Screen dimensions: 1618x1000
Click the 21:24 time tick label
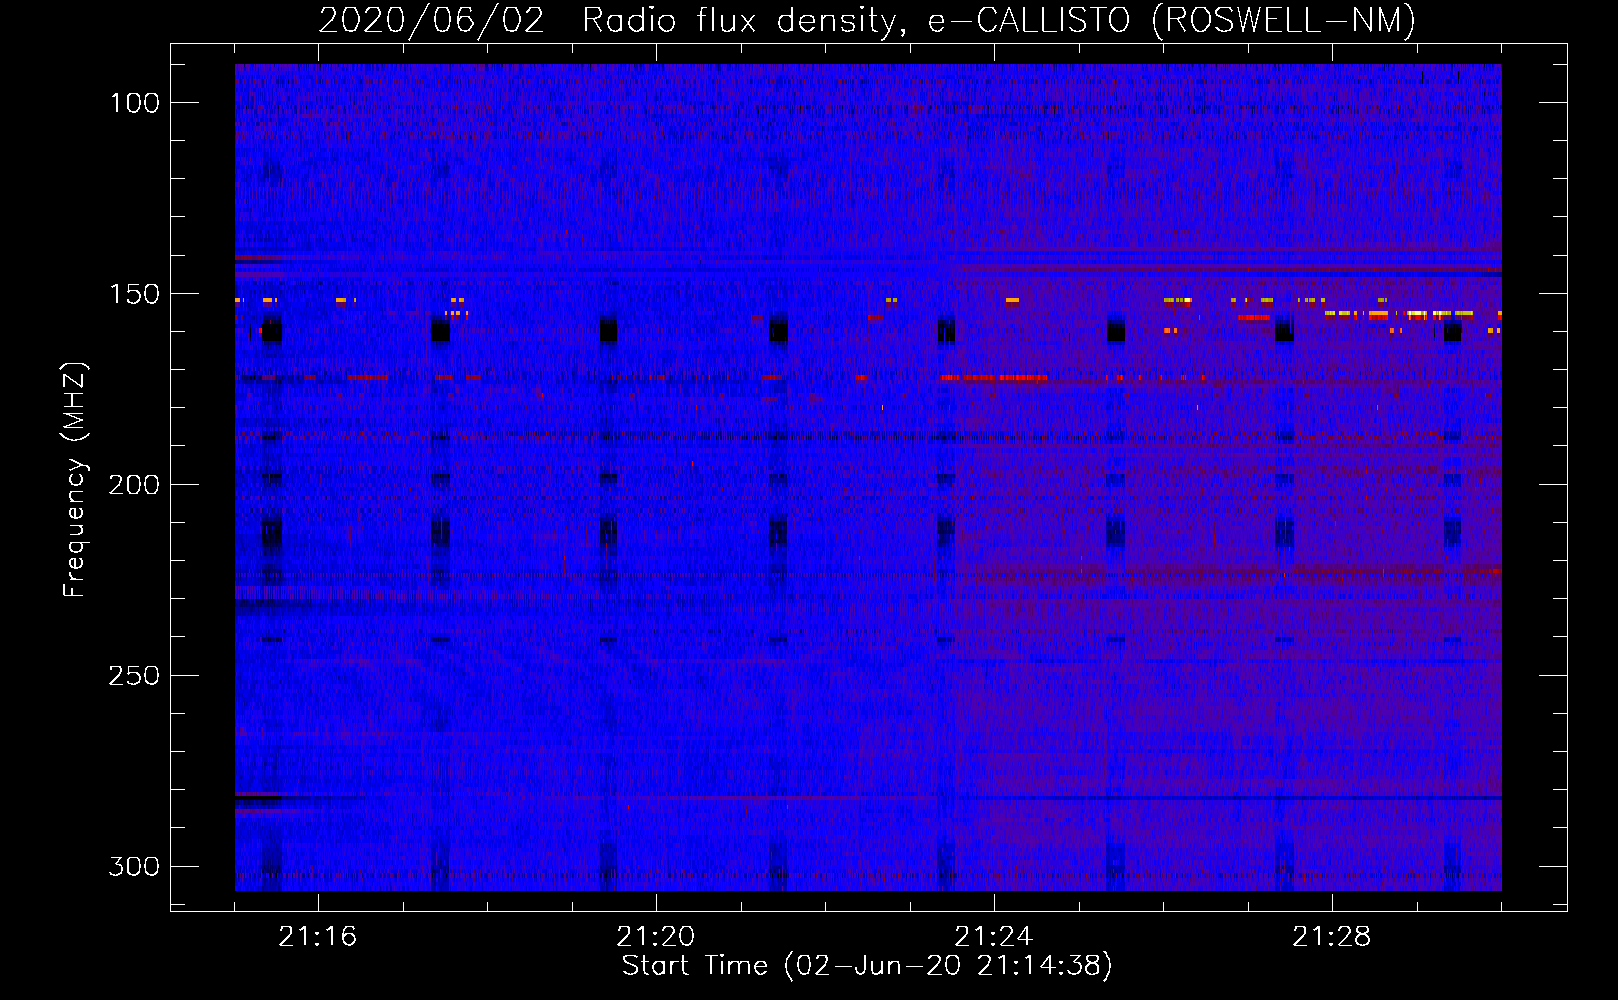pos(994,937)
